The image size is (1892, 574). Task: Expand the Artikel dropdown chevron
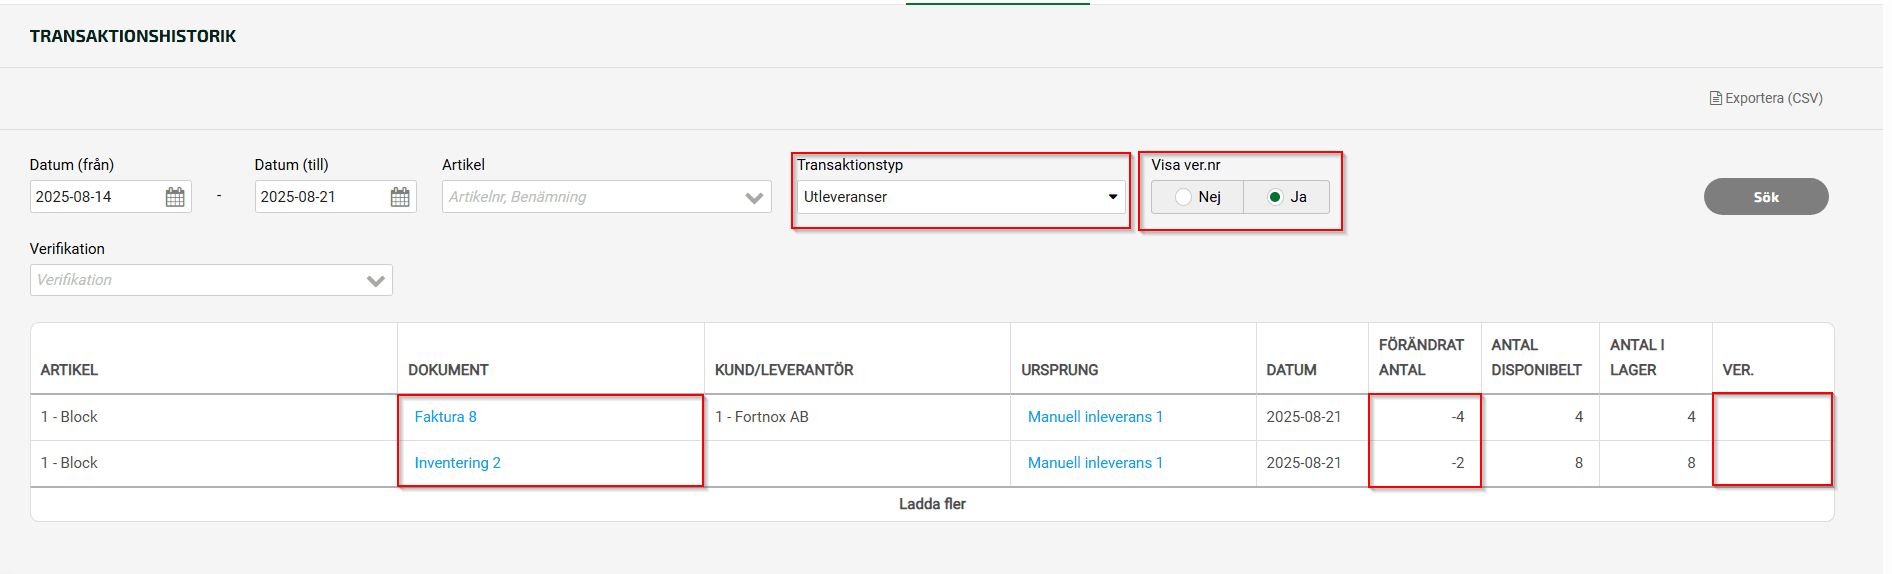[x=754, y=198]
